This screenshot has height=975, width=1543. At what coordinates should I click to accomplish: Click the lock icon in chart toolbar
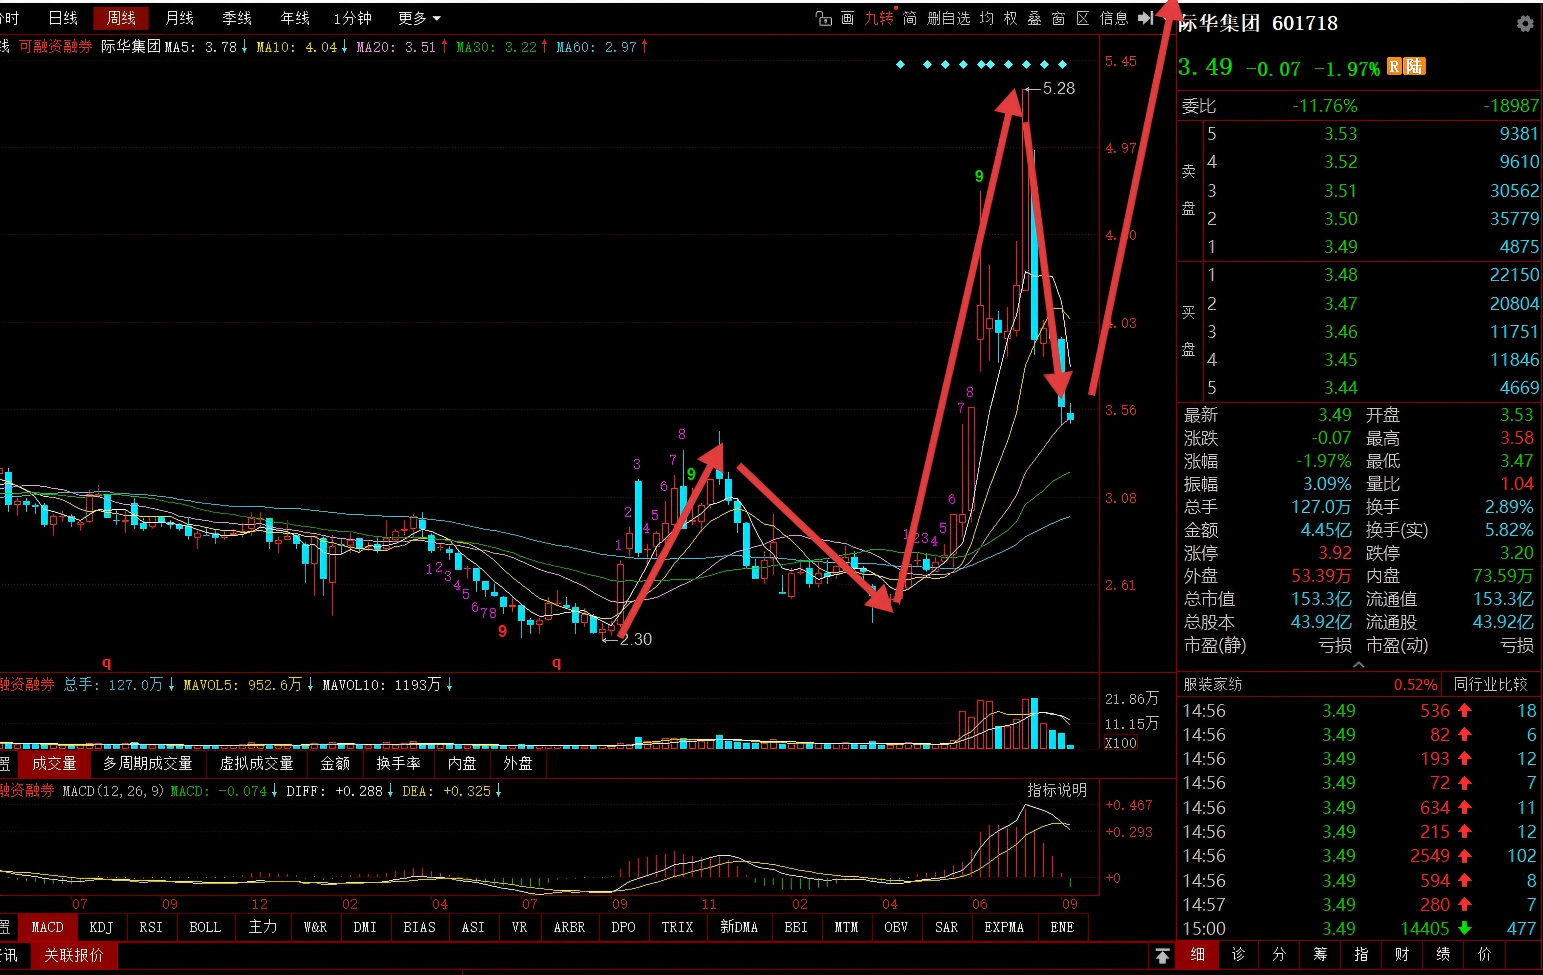click(x=823, y=18)
